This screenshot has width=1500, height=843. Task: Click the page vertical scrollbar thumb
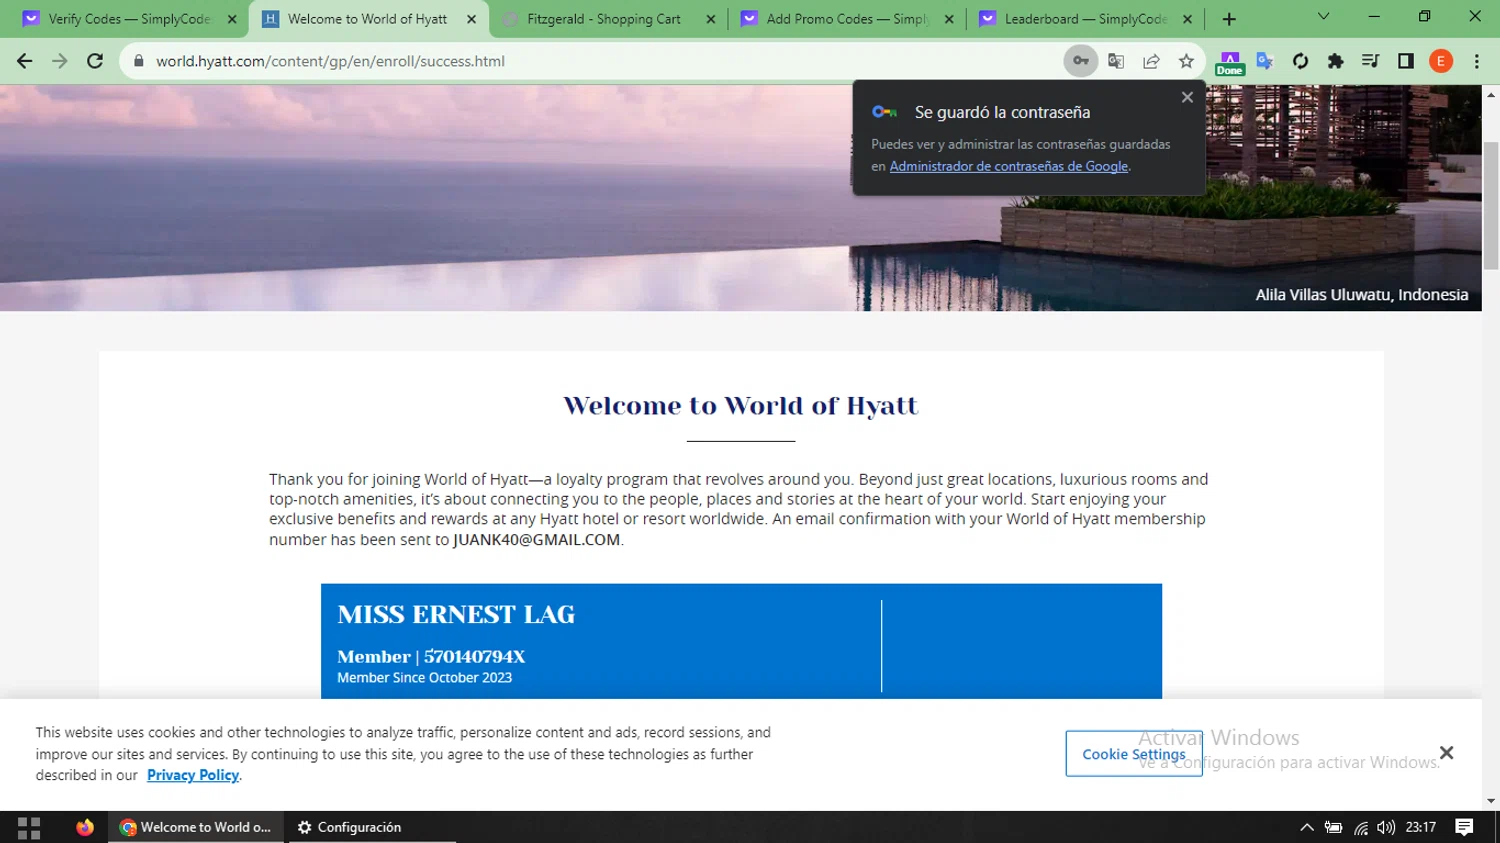pyautogui.click(x=1491, y=205)
